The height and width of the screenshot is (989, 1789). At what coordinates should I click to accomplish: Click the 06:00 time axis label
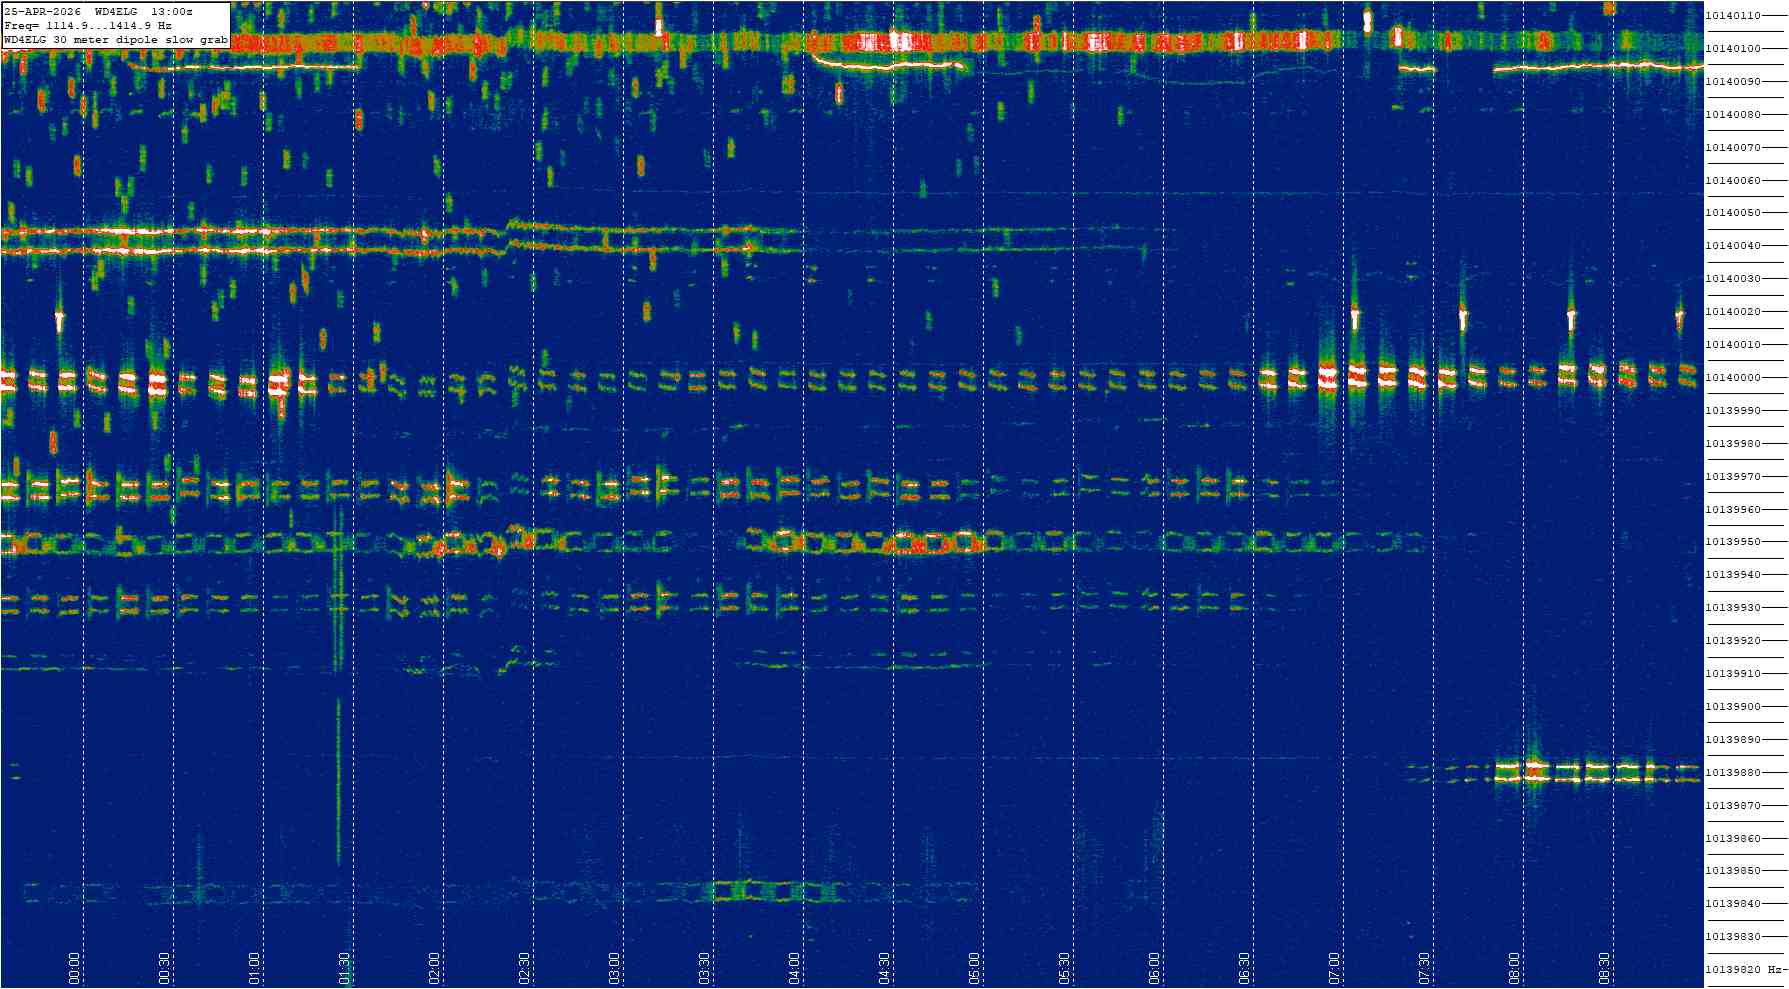(1155, 967)
